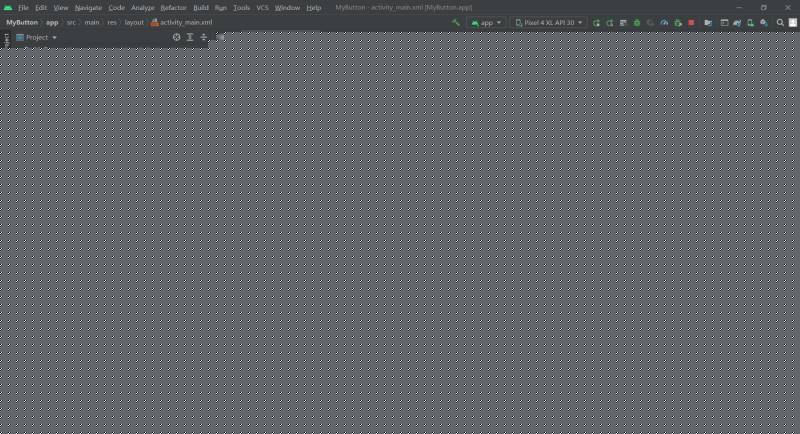
Task: Click the Android Studio logo icon
Action: coord(8,8)
